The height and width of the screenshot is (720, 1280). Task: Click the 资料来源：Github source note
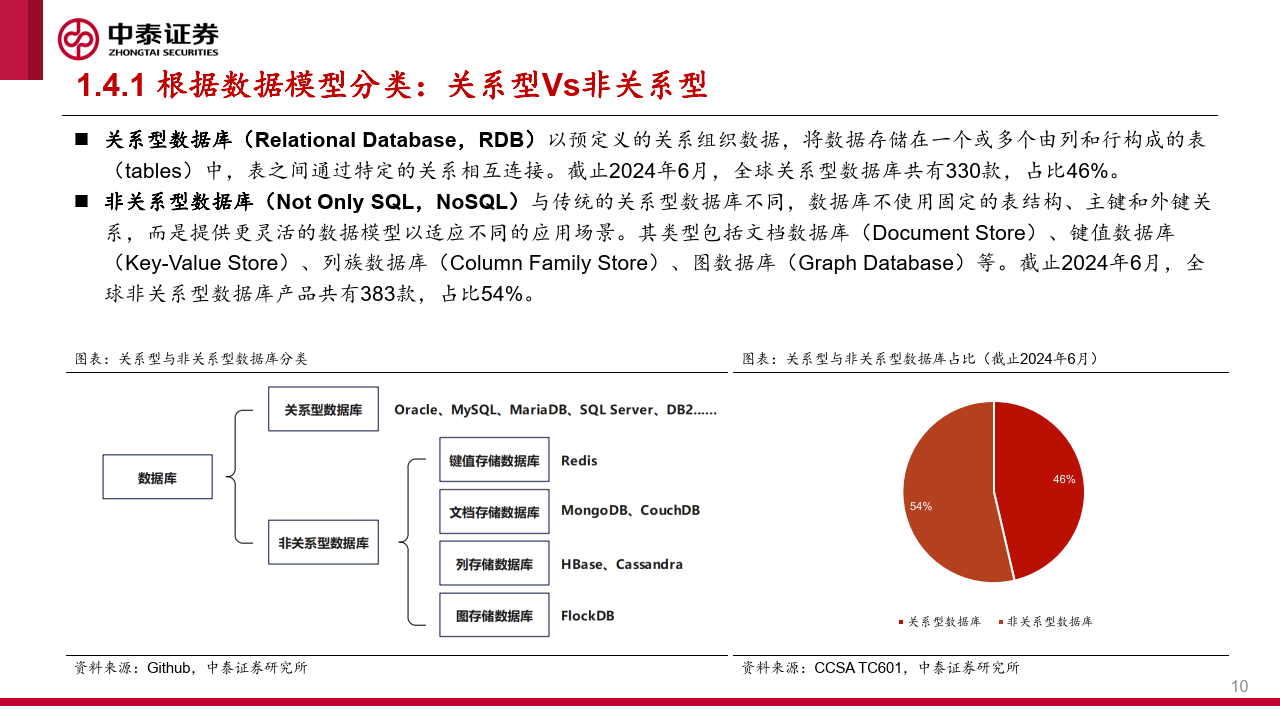192,667
